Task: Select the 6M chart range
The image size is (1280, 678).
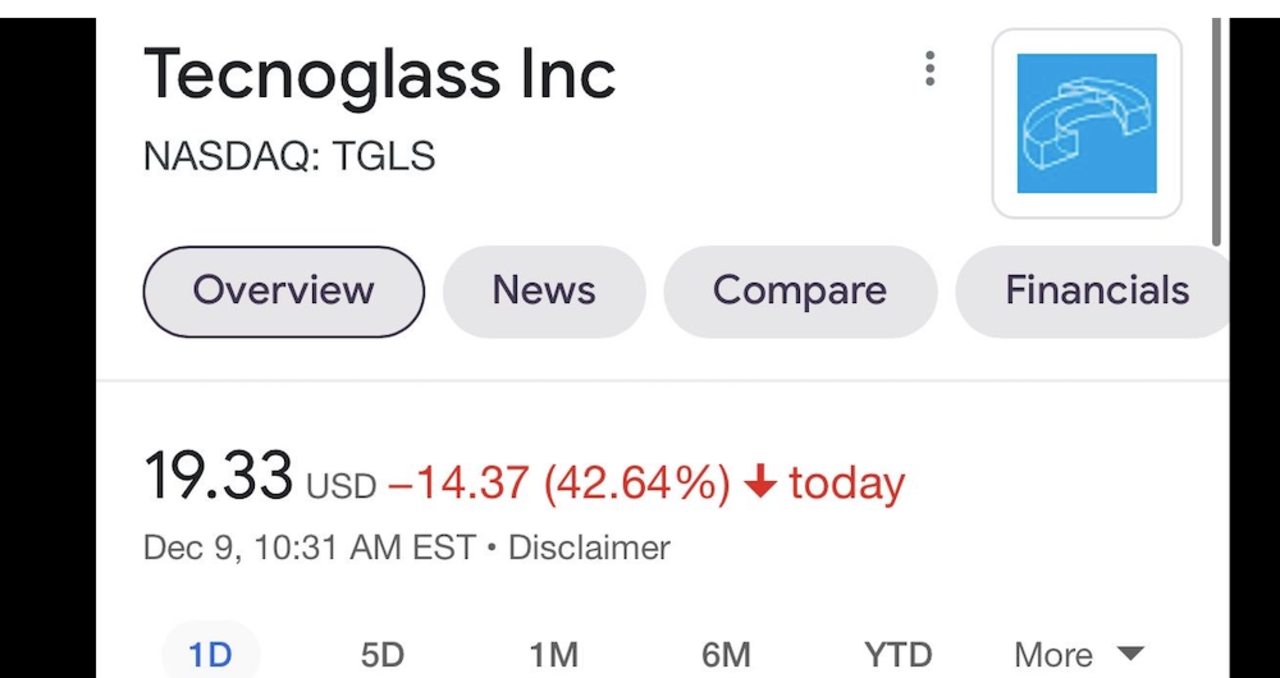Action: [x=725, y=654]
